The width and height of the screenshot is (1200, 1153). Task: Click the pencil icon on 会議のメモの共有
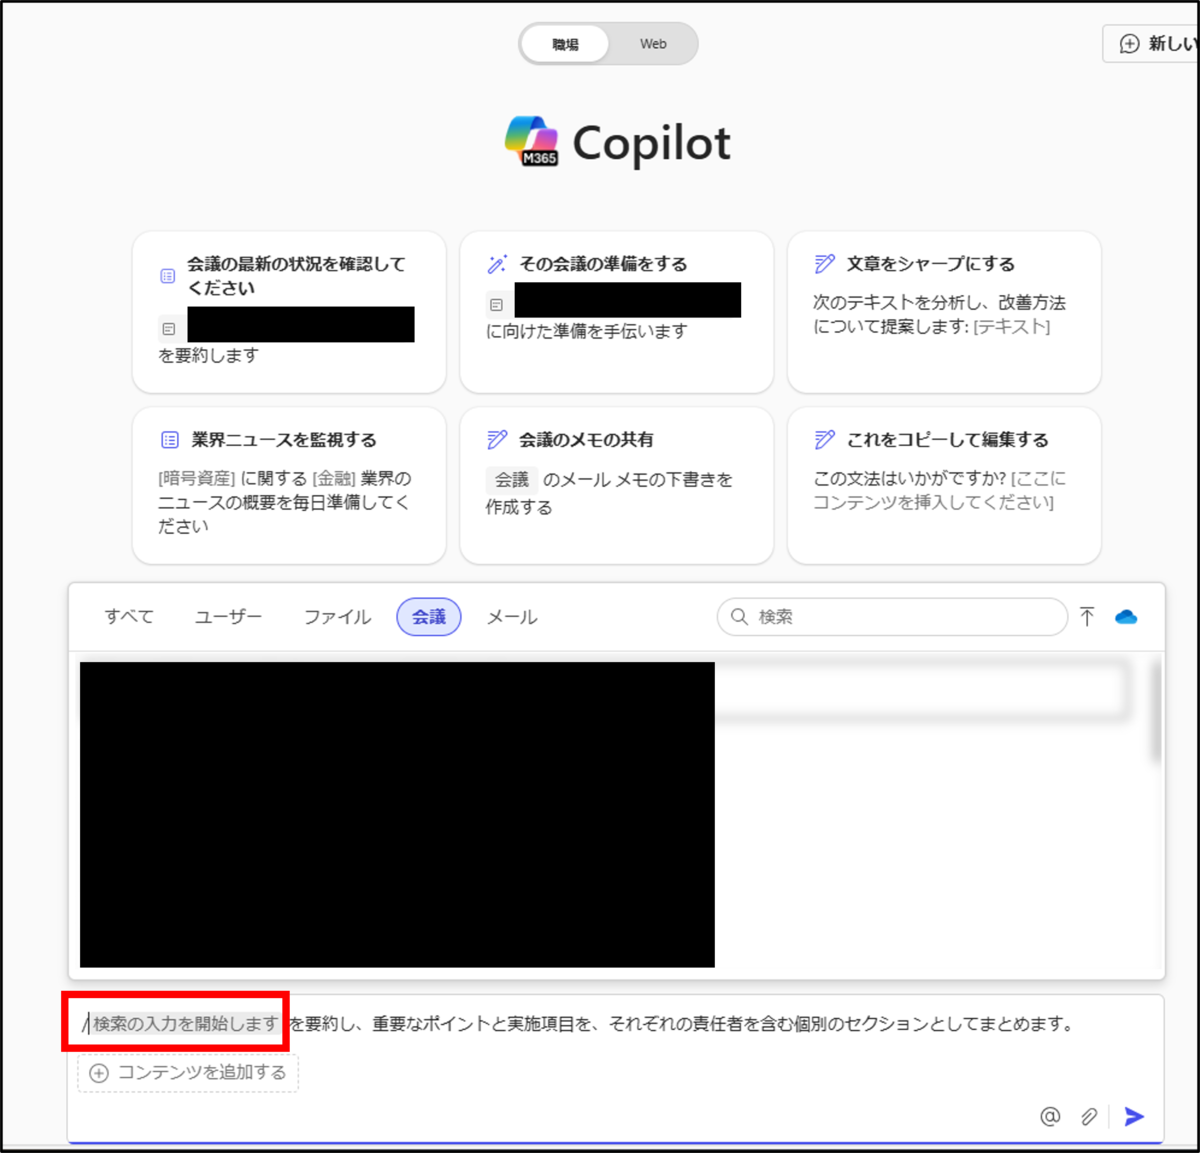pos(497,440)
